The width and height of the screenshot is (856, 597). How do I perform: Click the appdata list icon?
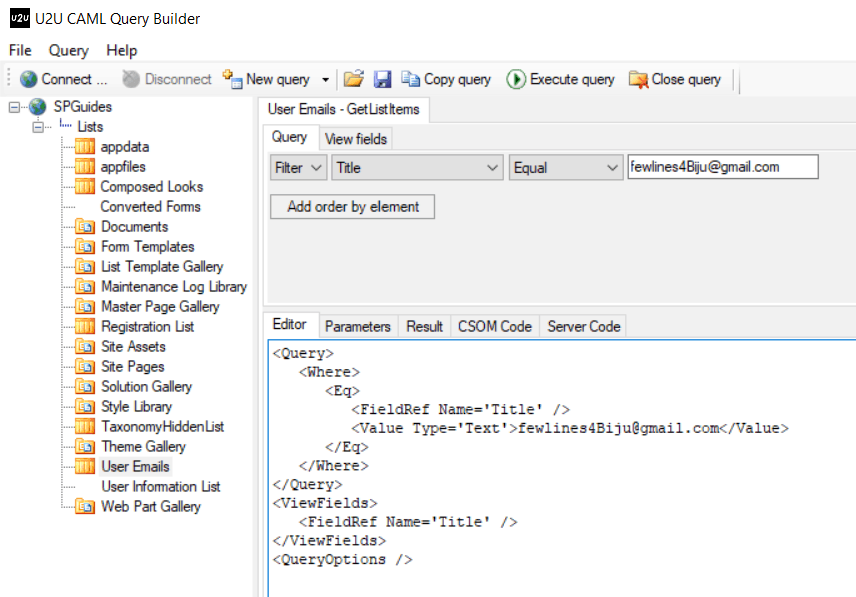pos(85,146)
